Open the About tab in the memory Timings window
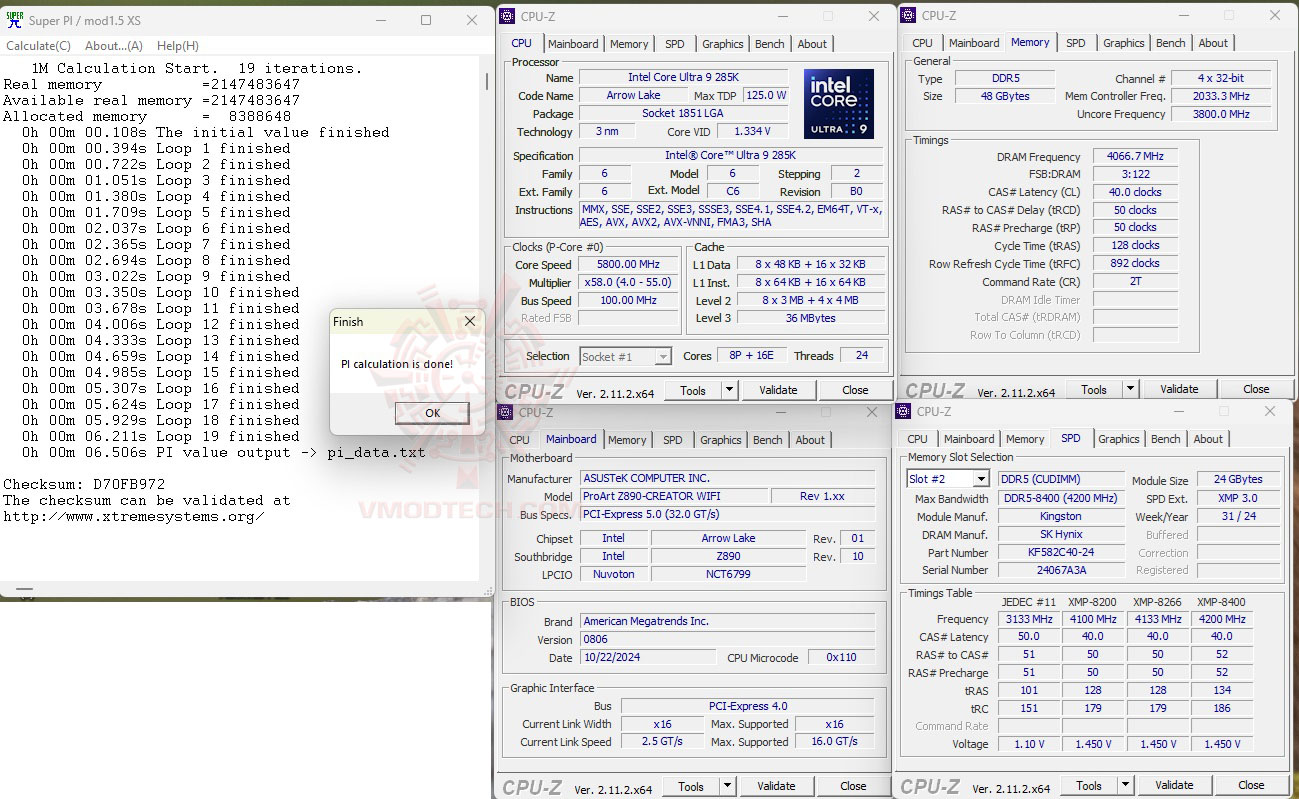This screenshot has width=1299, height=799. click(1213, 43)
